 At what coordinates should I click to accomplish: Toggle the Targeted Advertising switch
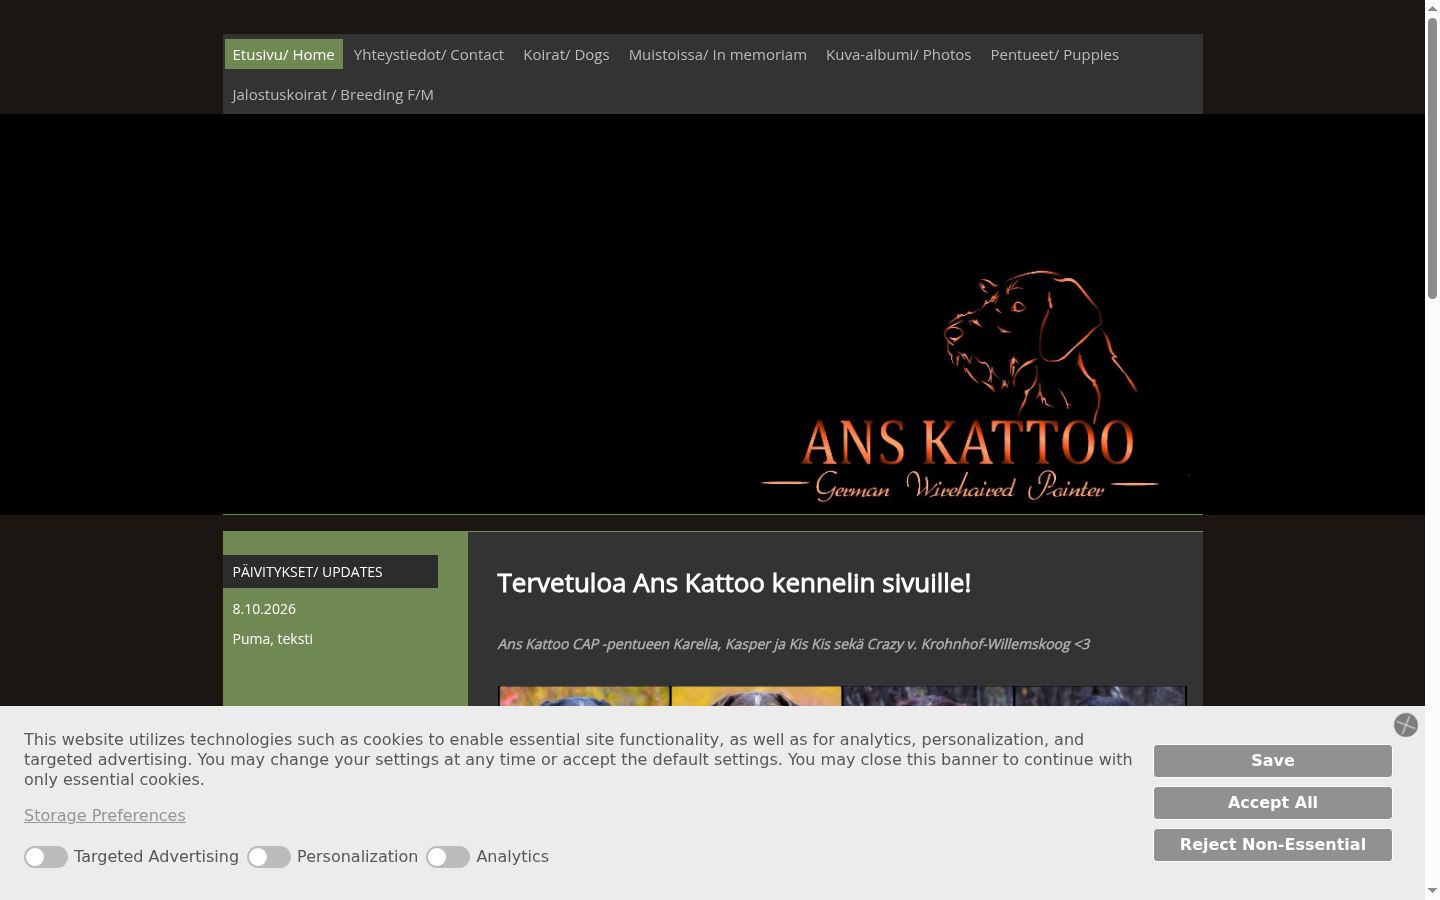[x=46, y=857]
